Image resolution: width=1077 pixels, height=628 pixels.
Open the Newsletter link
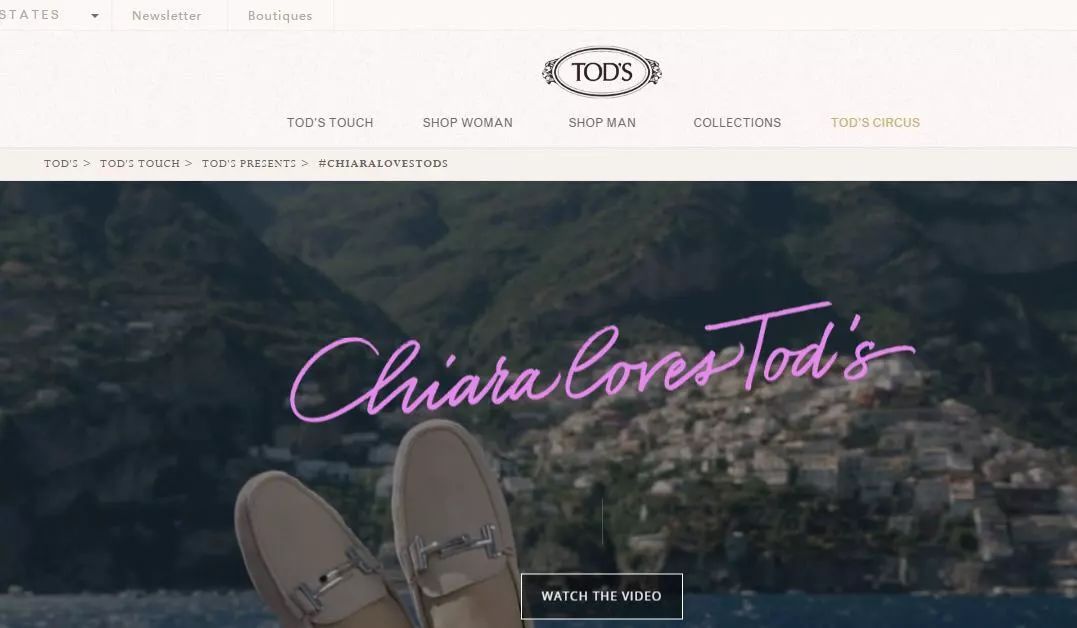[166, 15]
